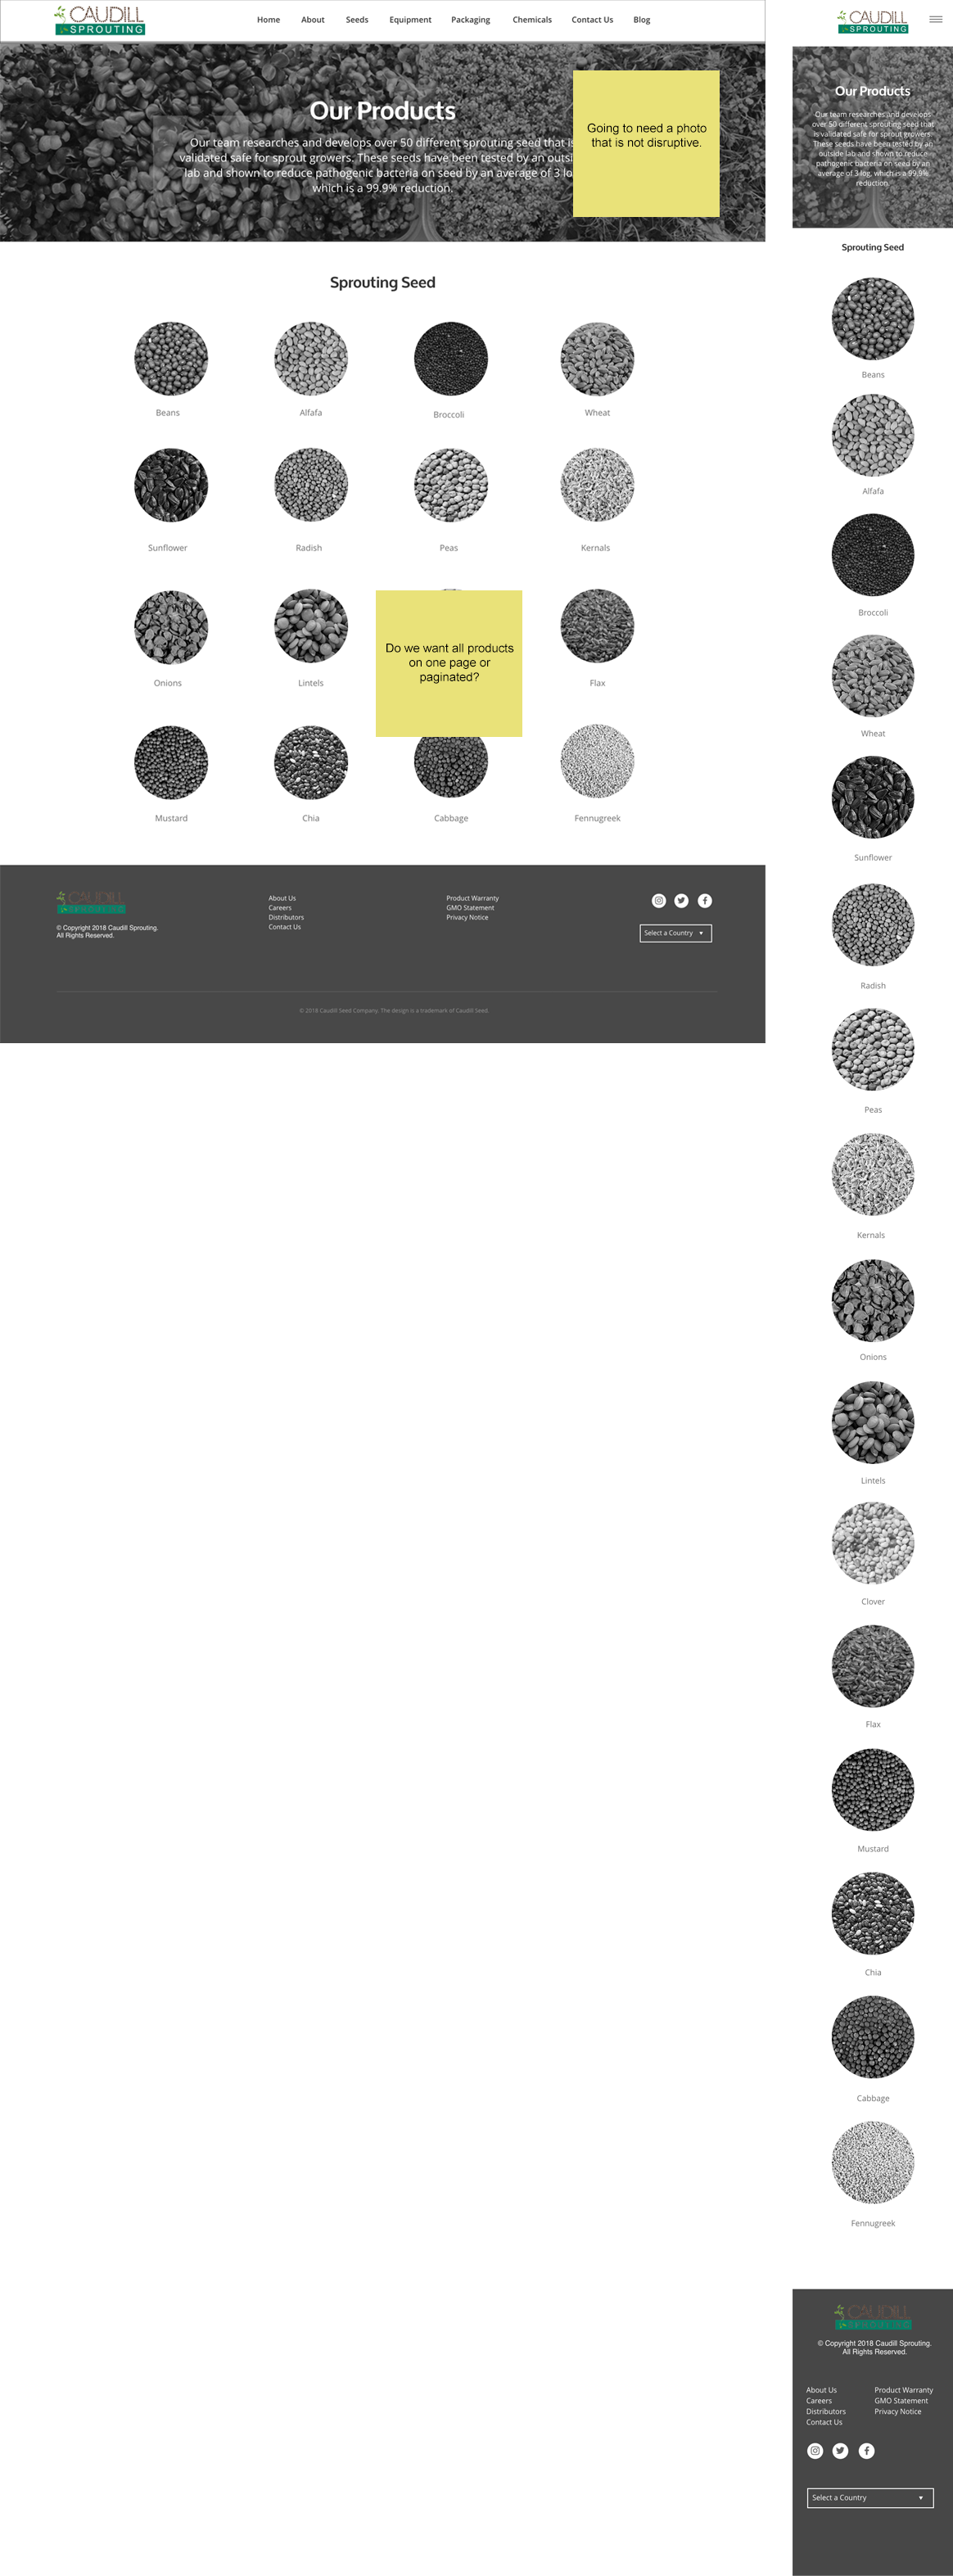
Task: Open the Distributors link in the desktop footer
Action: pos(286,917)
